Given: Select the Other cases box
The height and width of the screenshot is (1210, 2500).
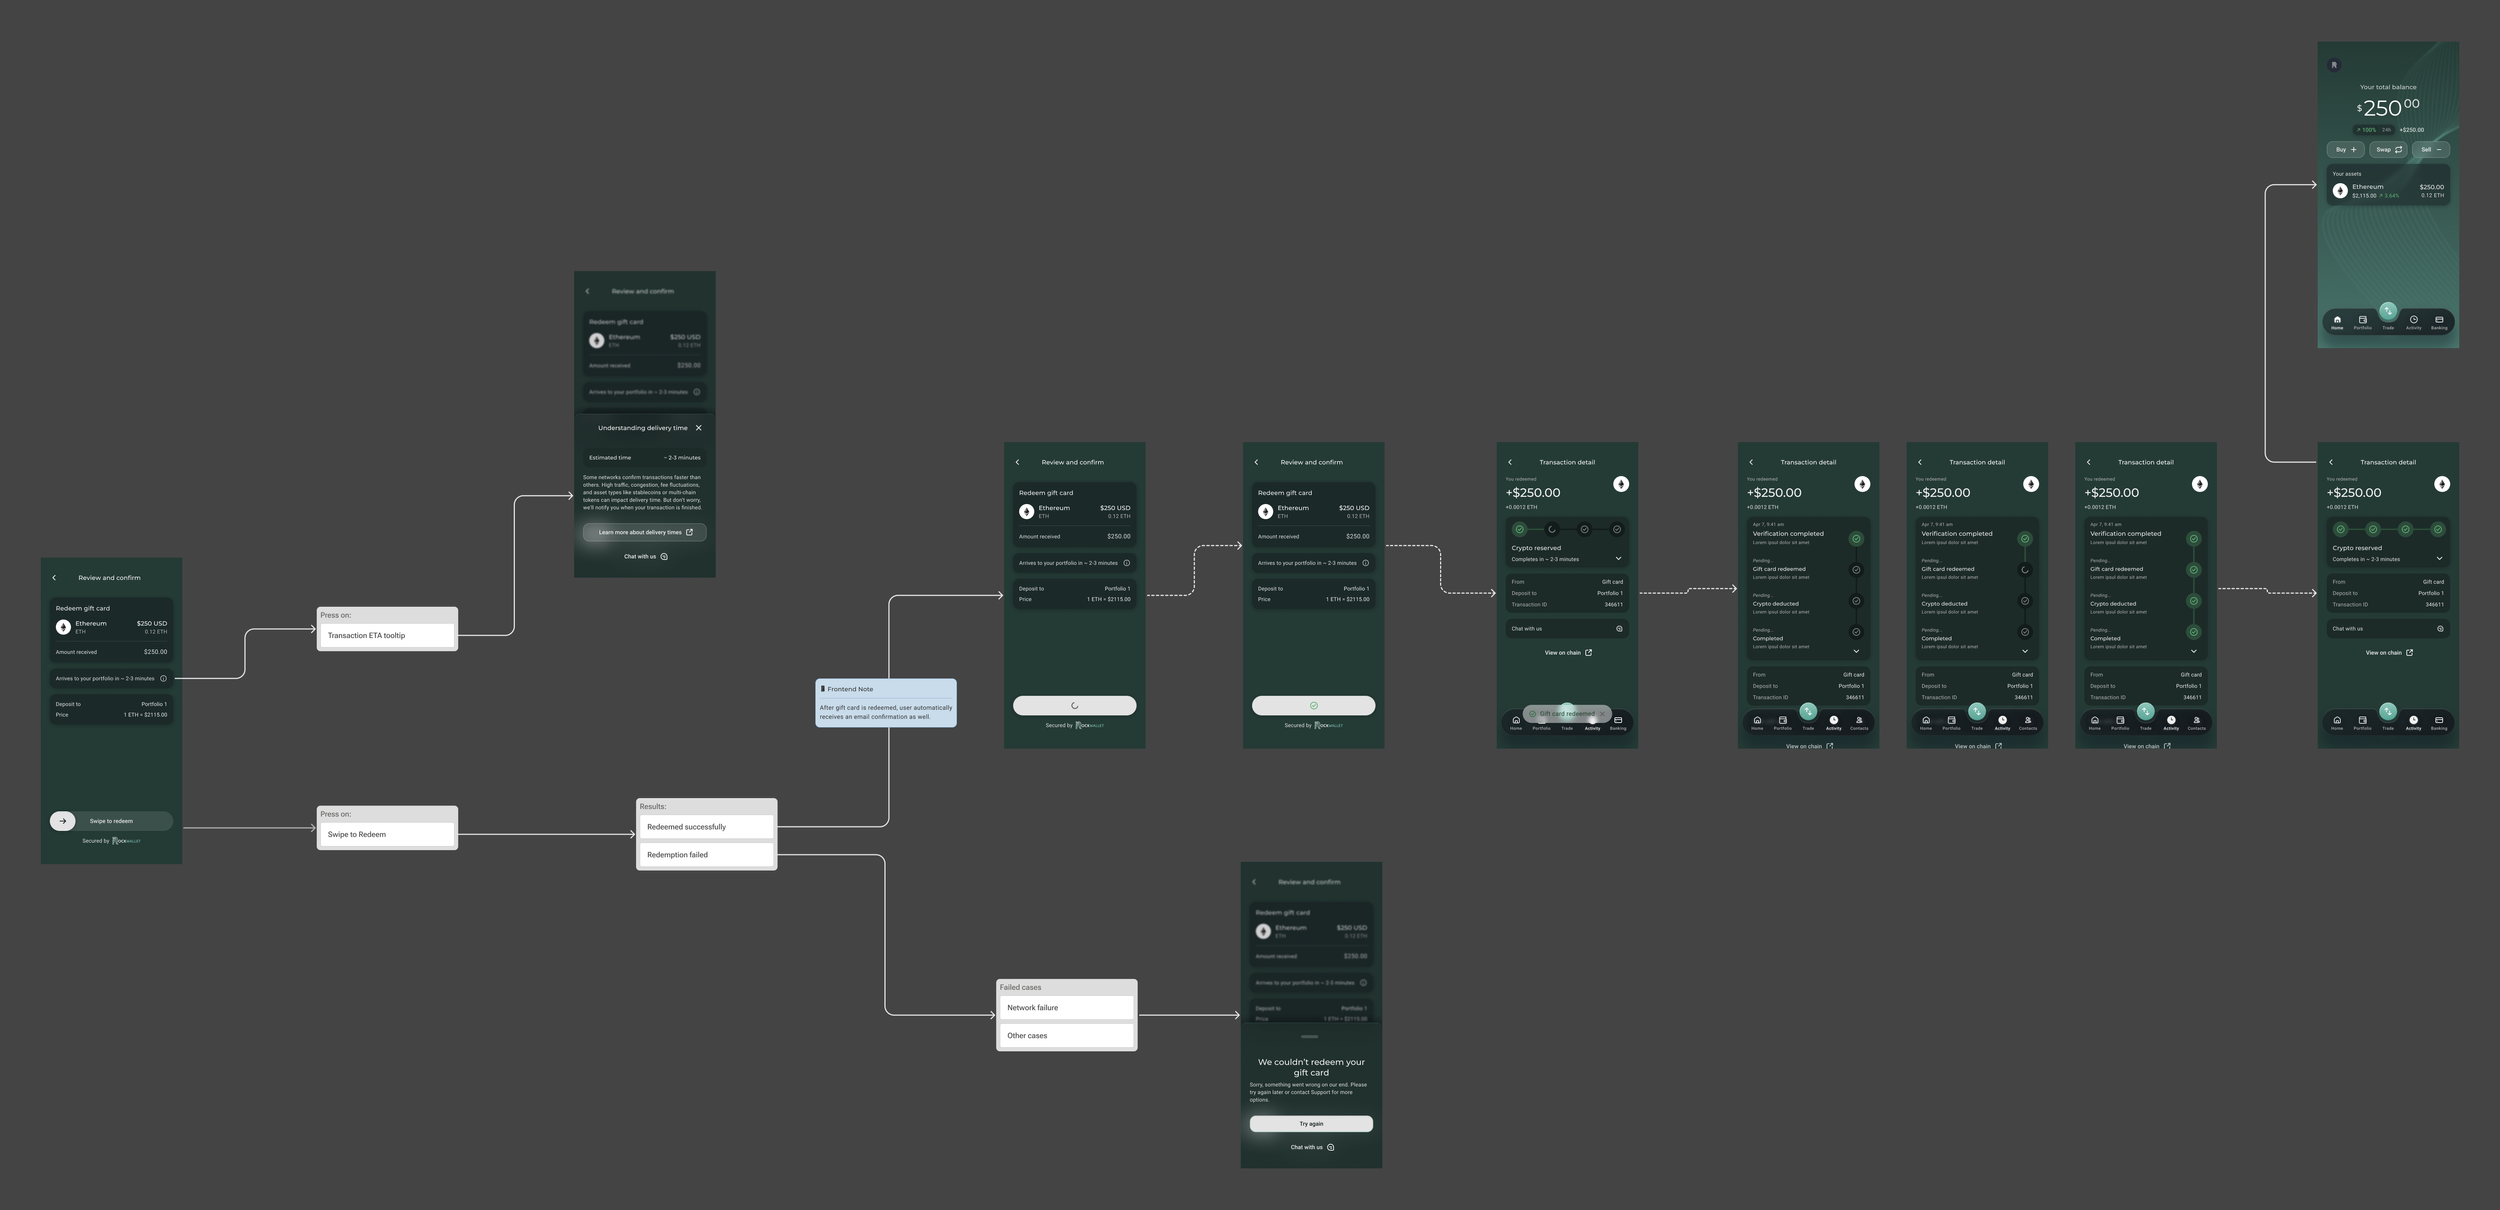Looking at the screenshot, I should point(1067,1036).
